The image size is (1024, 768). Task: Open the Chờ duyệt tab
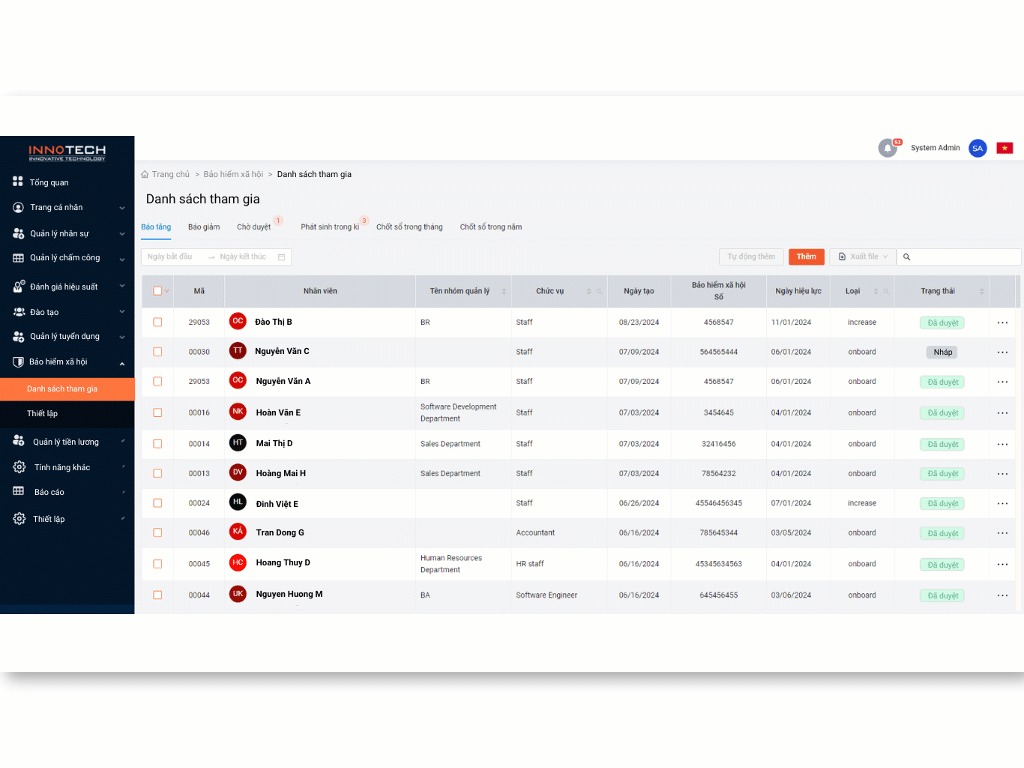254,227
